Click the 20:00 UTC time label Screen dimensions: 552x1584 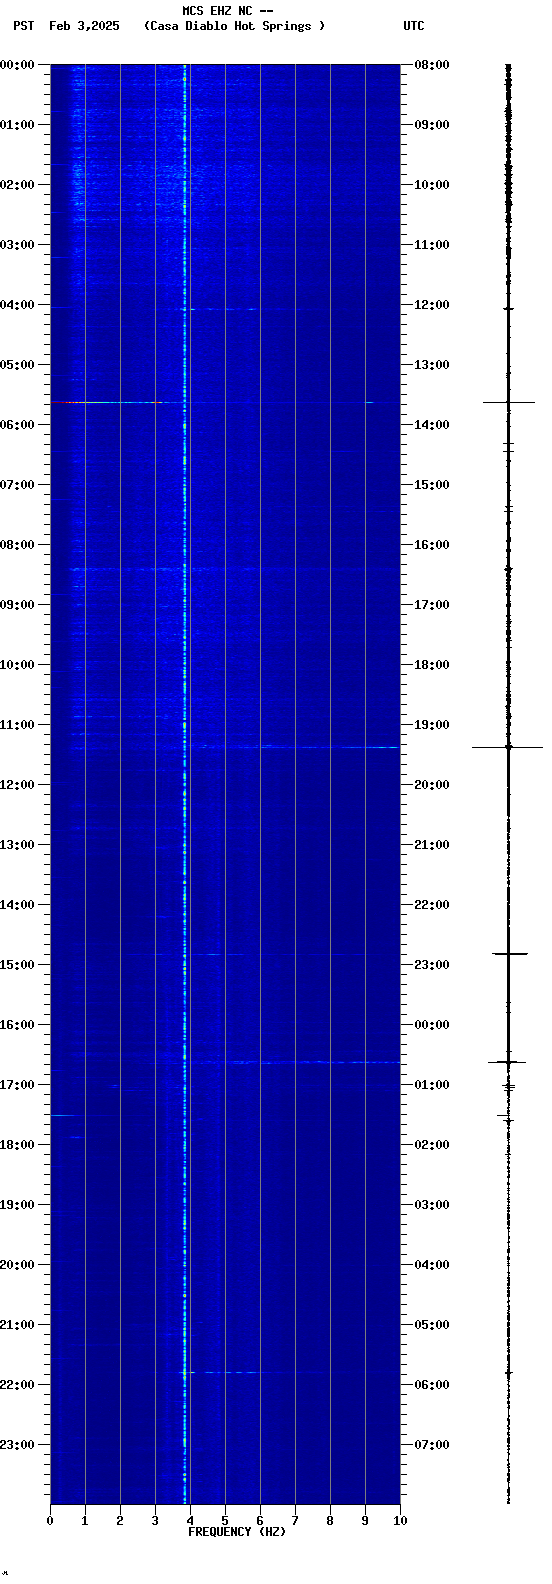pyautogui.click(x=432, y=785)
